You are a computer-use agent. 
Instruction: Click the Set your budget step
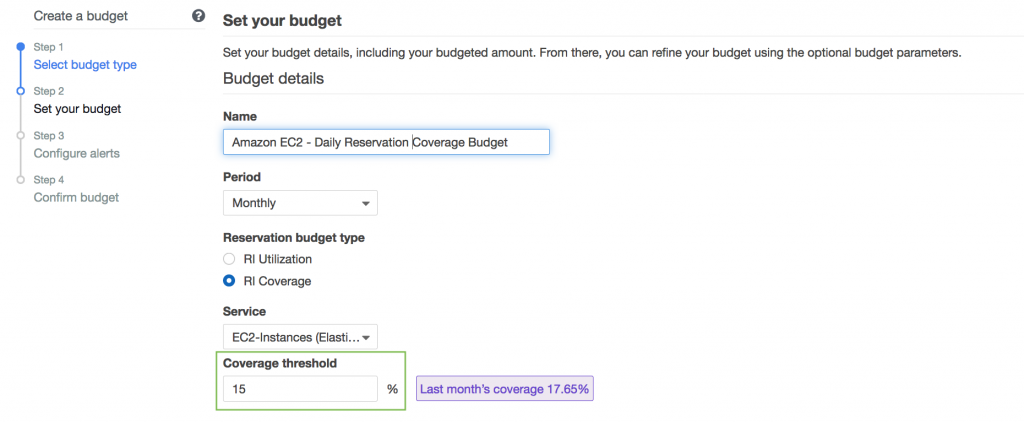pos(78,109)
